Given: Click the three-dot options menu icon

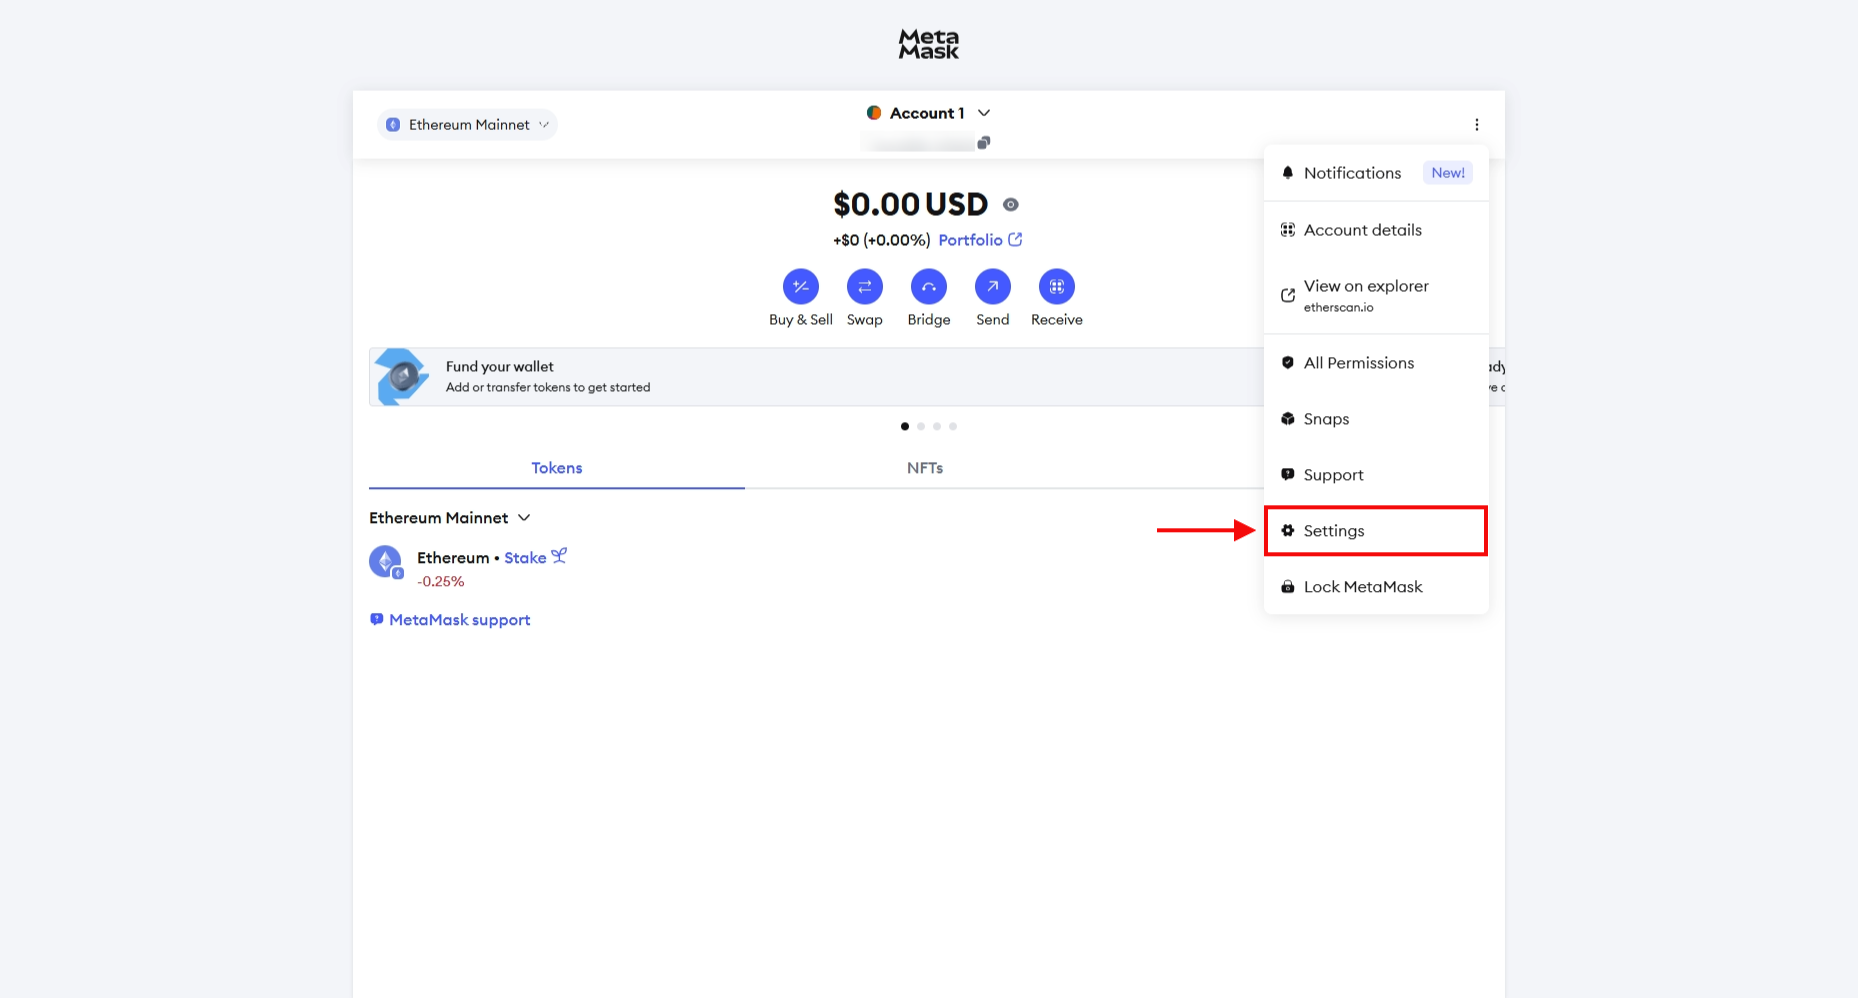Looking at the screenshot, I should point(1476,125).
